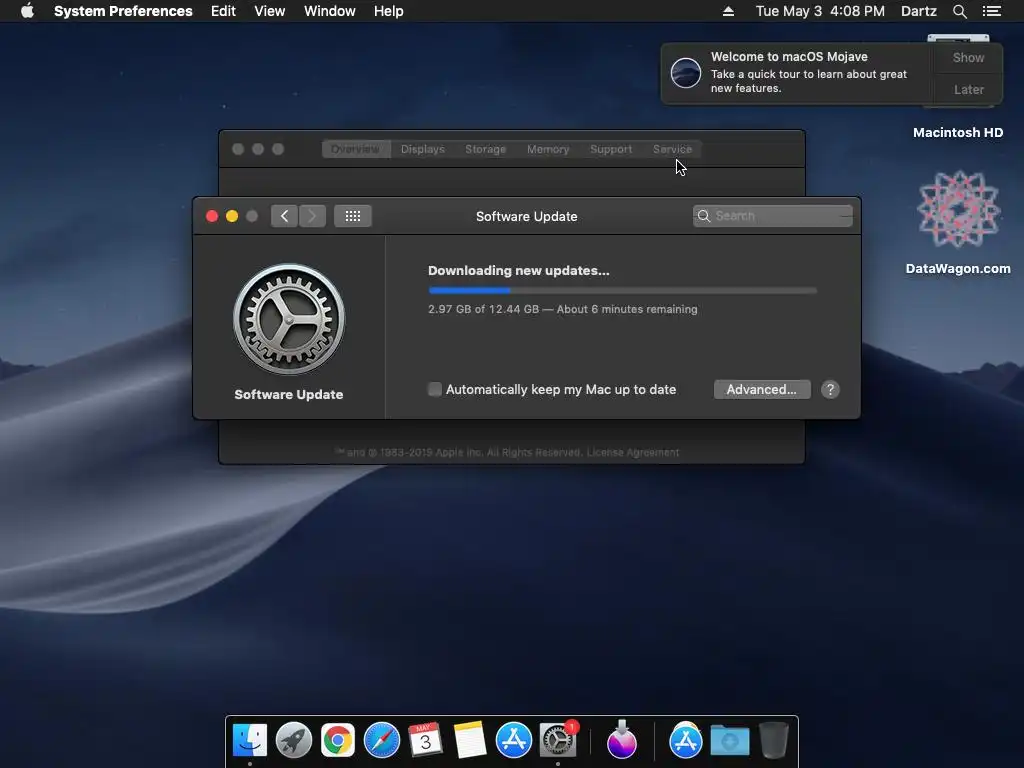Viewport: 1024px width, 768px height.
Task: Click Show on the Mojave welcome notification
Action: [968, 57]
